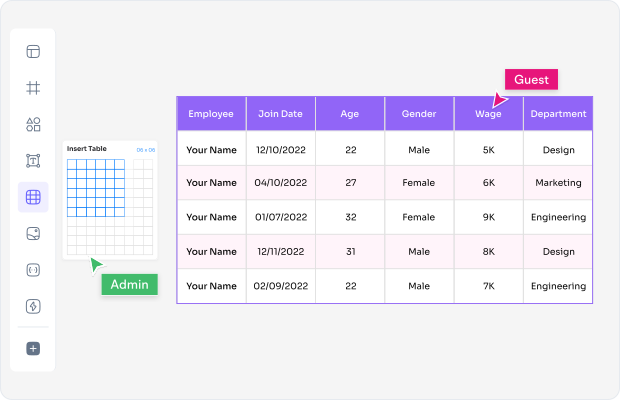This screenshot has width=620, height=400.
Task: Click the highlighted table tool icon
Action: pos(33,197)
